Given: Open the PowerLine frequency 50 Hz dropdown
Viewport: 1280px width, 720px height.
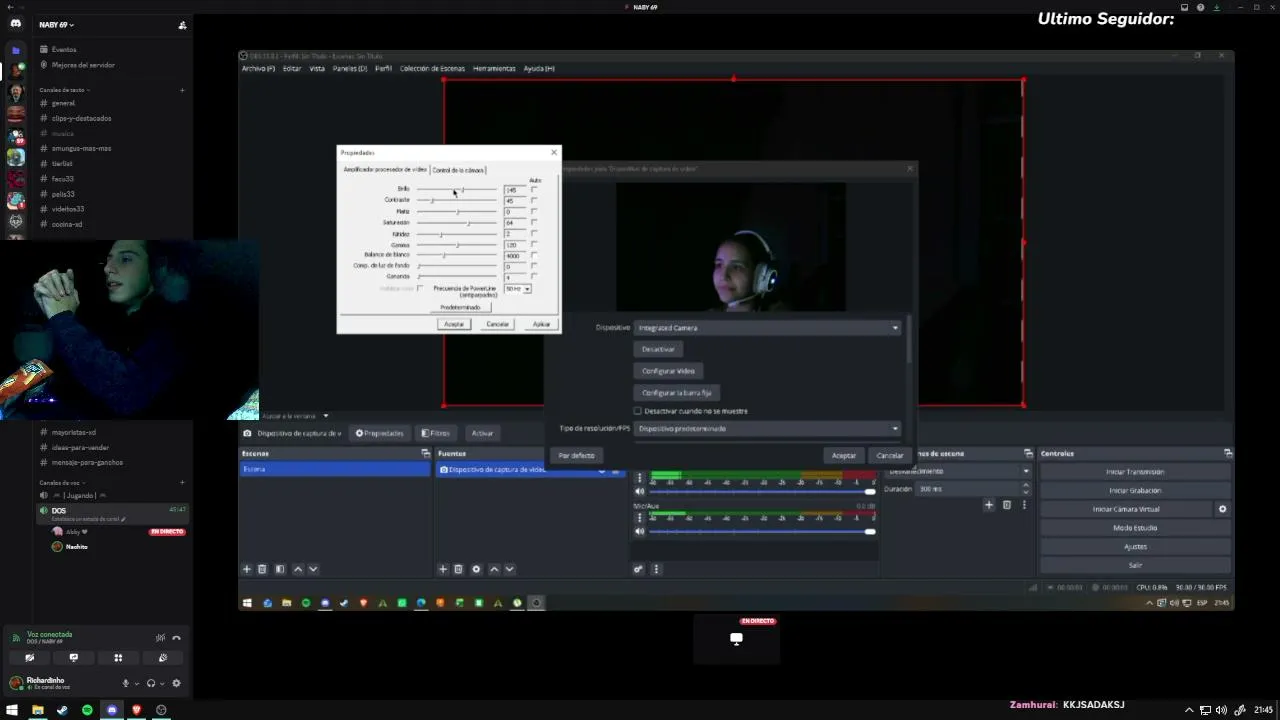Looking at the screenshot, I should [517, 289].
